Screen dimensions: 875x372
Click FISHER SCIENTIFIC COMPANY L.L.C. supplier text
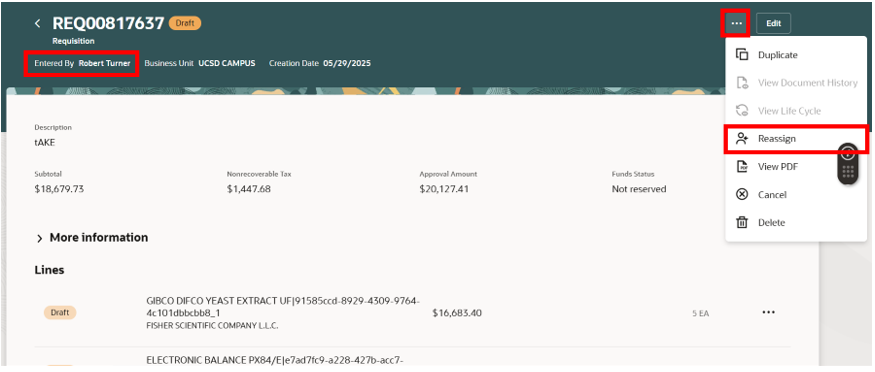[x=212, y=326]
